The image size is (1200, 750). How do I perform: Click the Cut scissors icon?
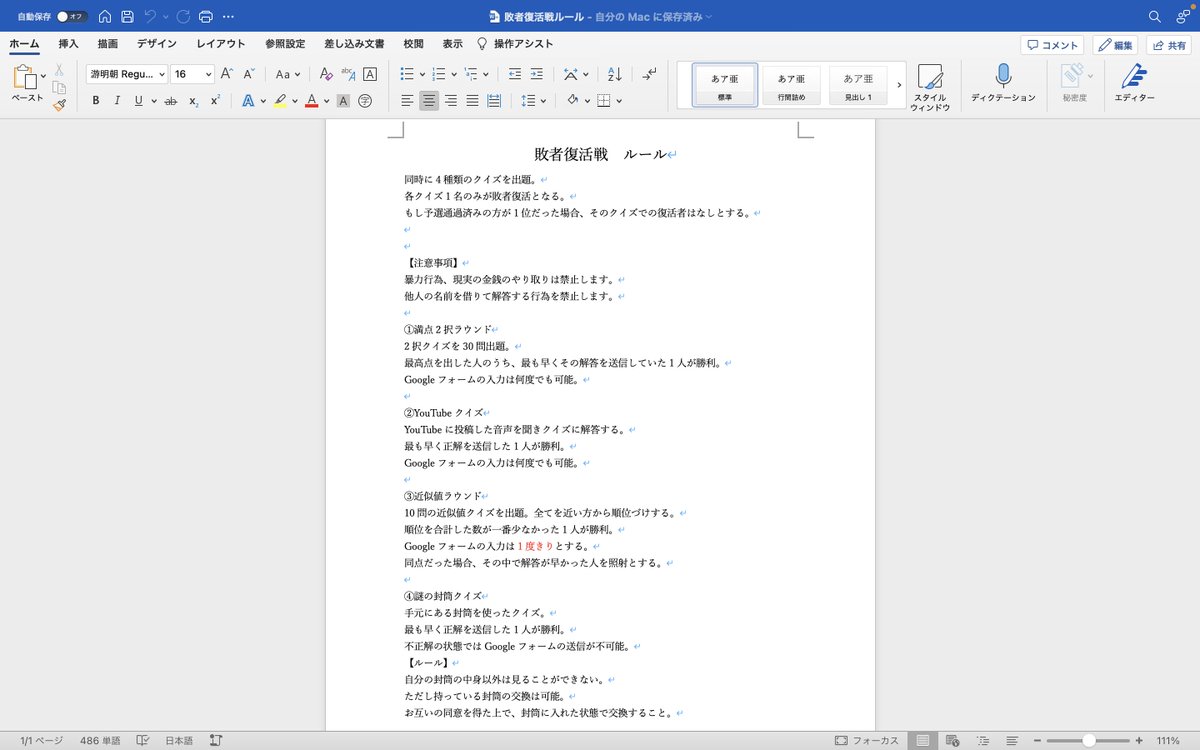point(59,70)
